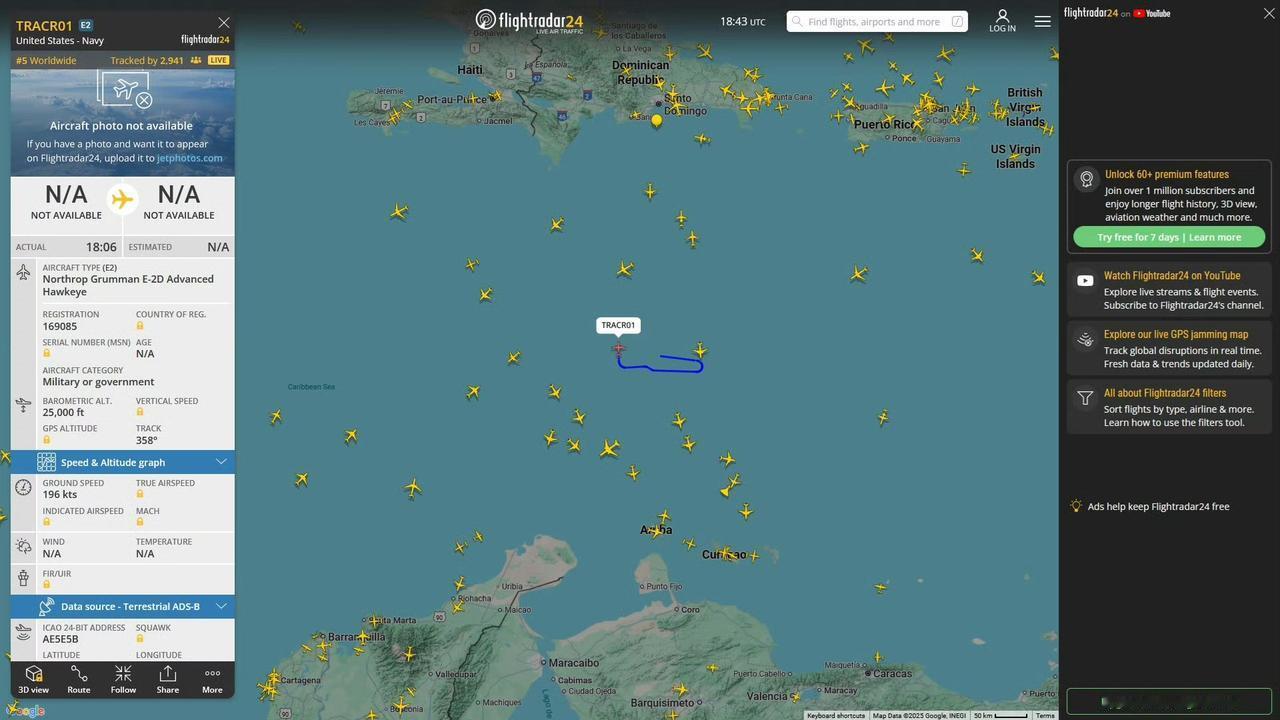Click the Google logo on map
Image resolution: width=1280 pixels, height=720 pixels.
click(24, 711)
